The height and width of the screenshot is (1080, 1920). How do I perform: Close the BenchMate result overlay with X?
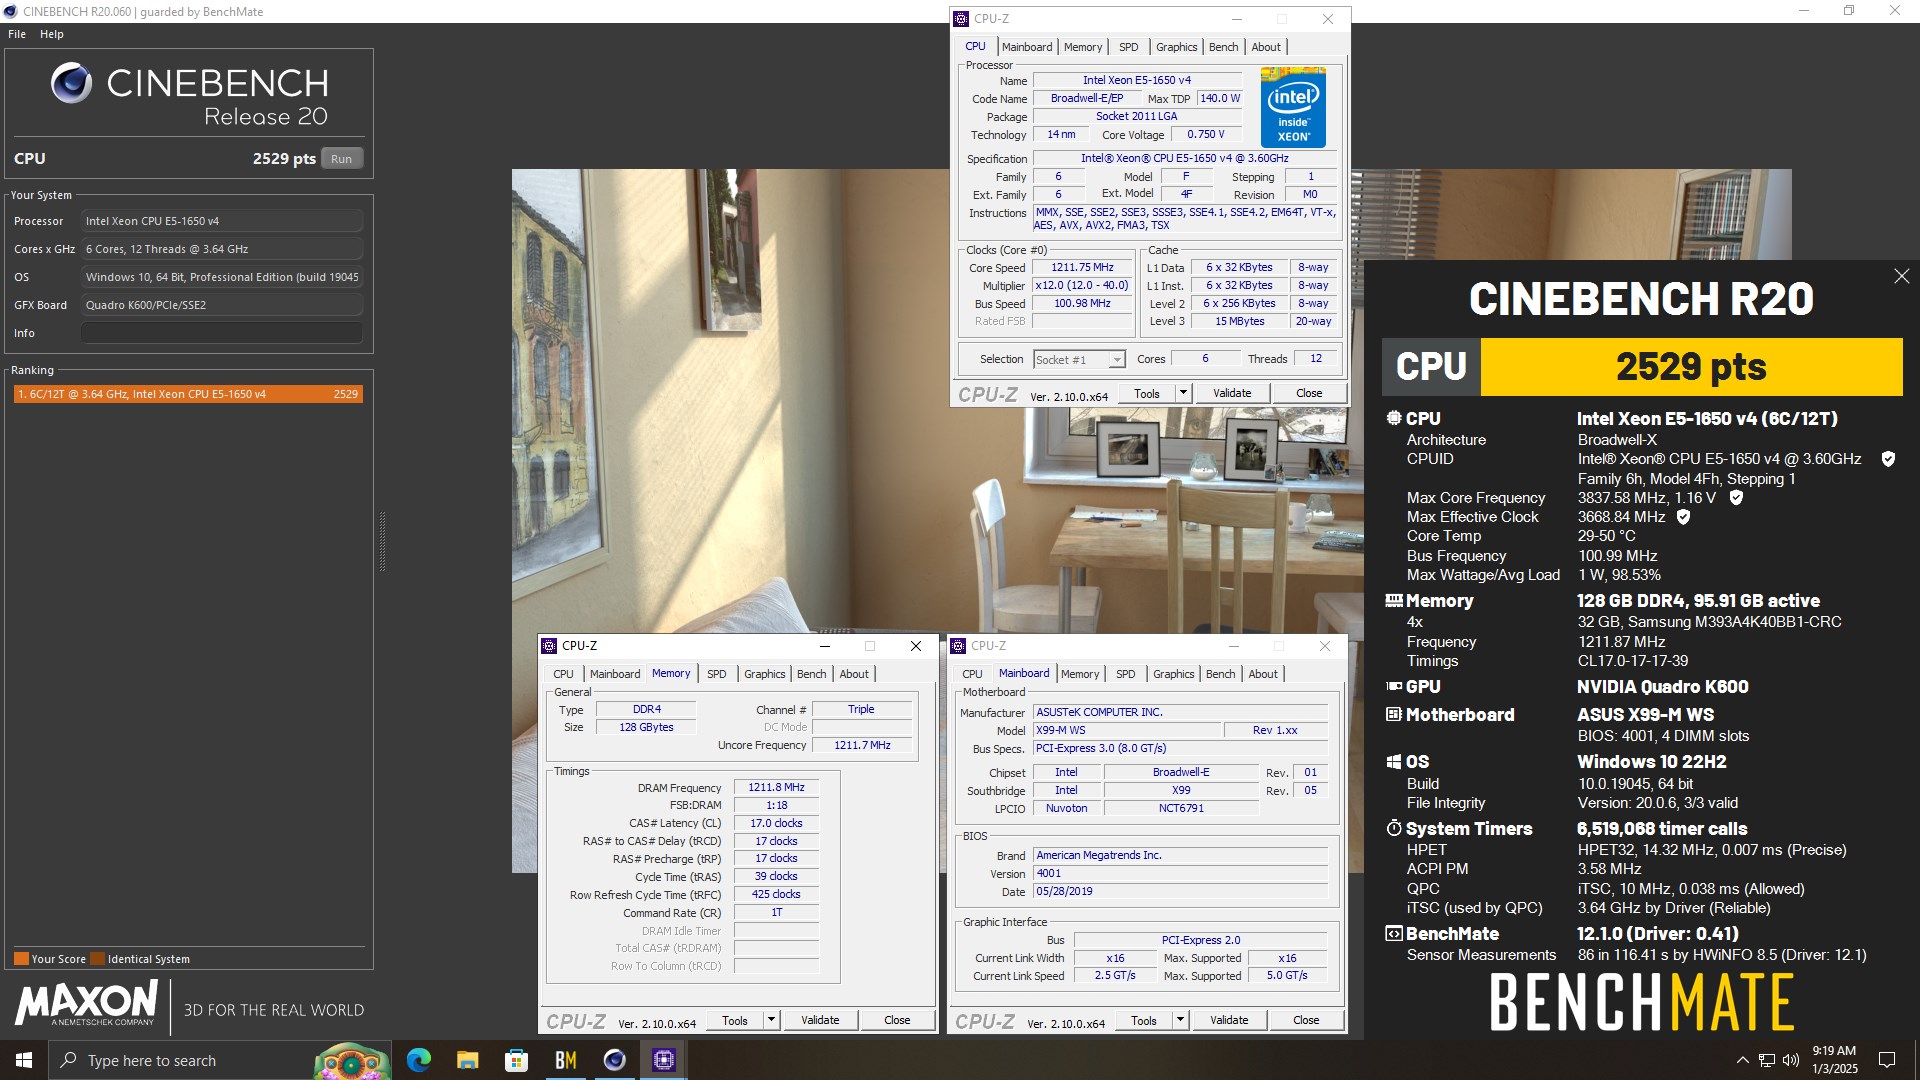coord(1901,276)
